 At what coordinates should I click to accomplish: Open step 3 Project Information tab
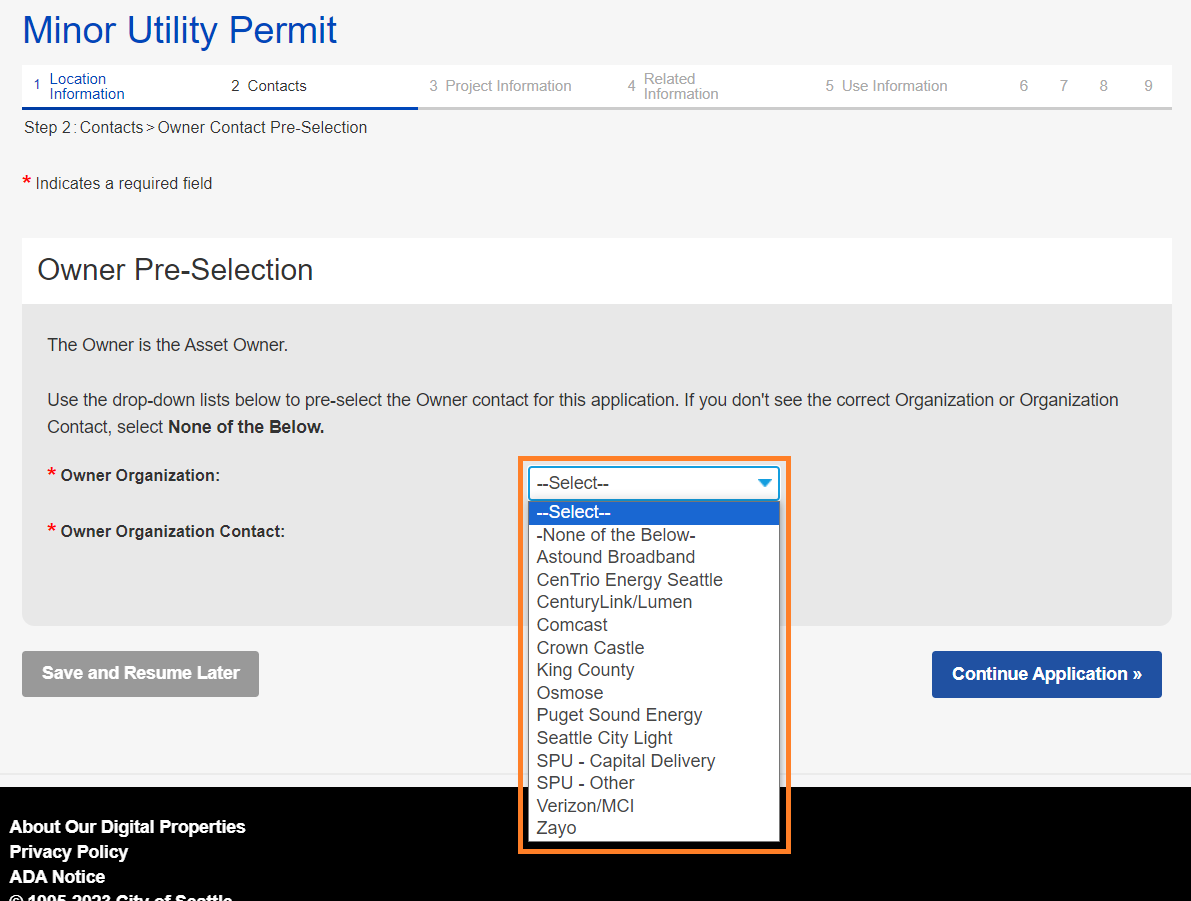click(507, 86)
